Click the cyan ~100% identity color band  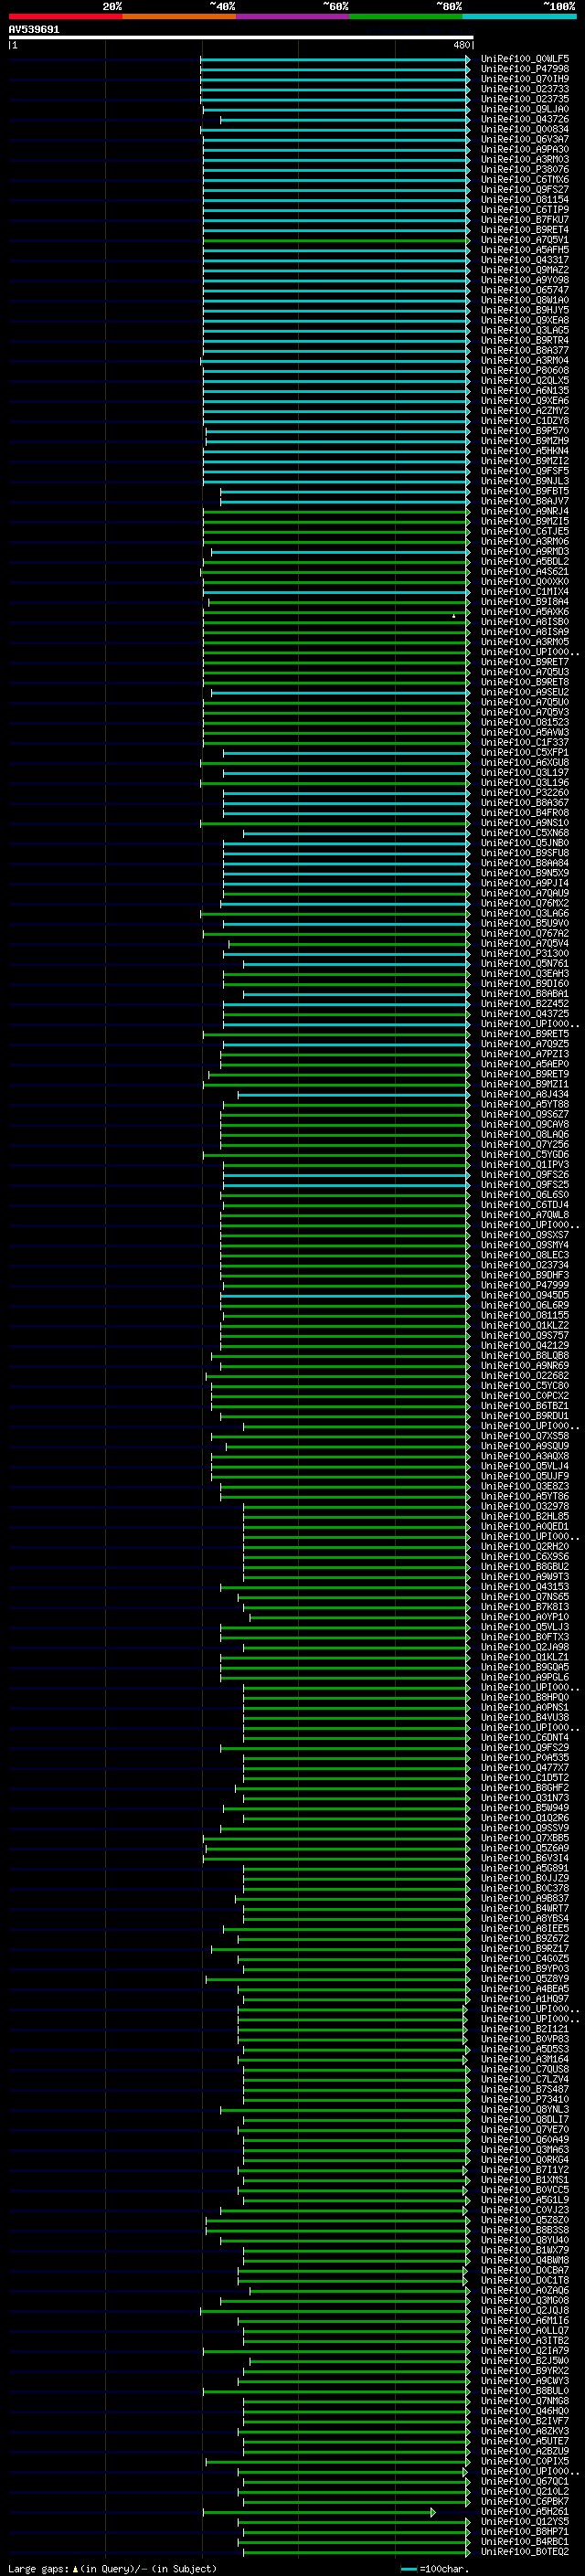click(519, 16)
